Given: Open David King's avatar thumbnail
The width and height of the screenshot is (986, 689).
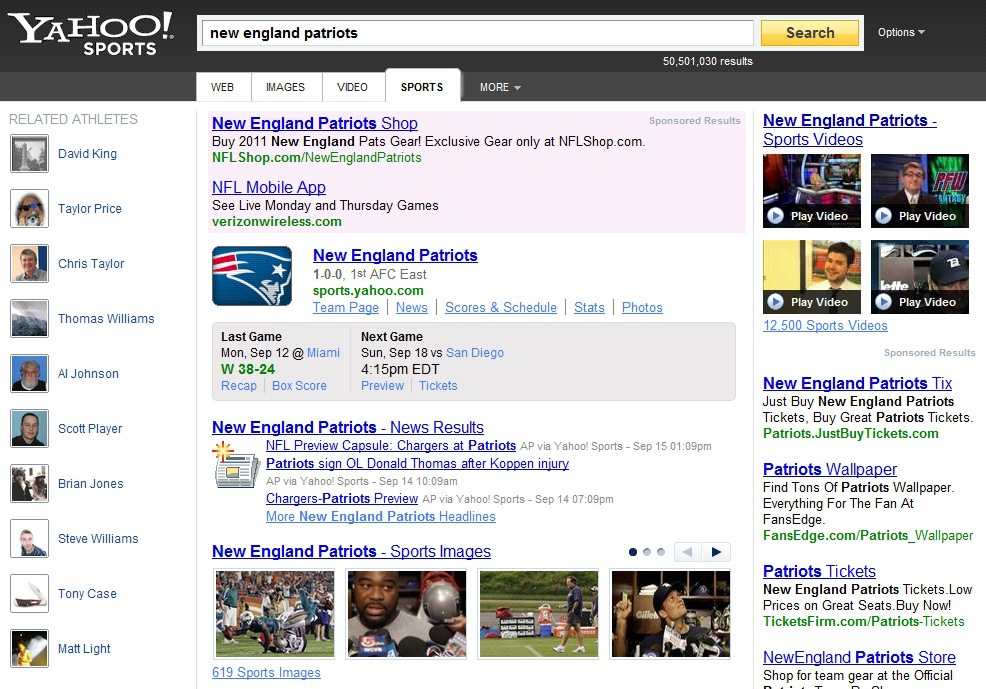Looking at the screenshot, I should click(30, 153).
